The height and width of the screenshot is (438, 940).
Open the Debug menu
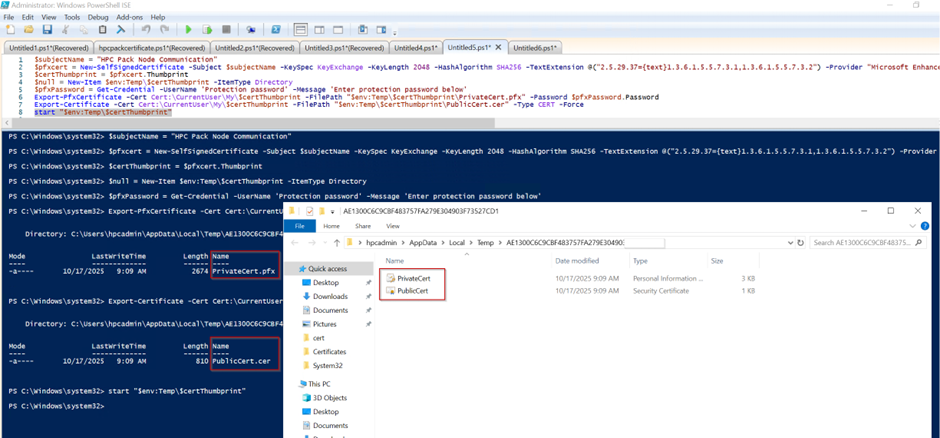pos(98,17)
